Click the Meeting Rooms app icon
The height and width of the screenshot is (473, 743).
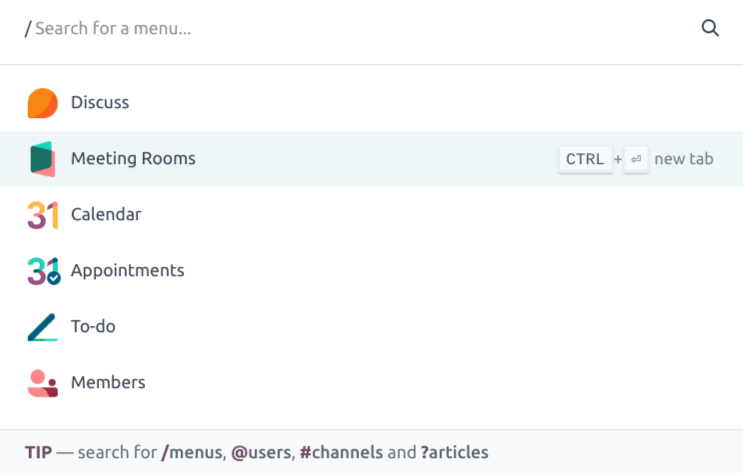click(42, 159)
